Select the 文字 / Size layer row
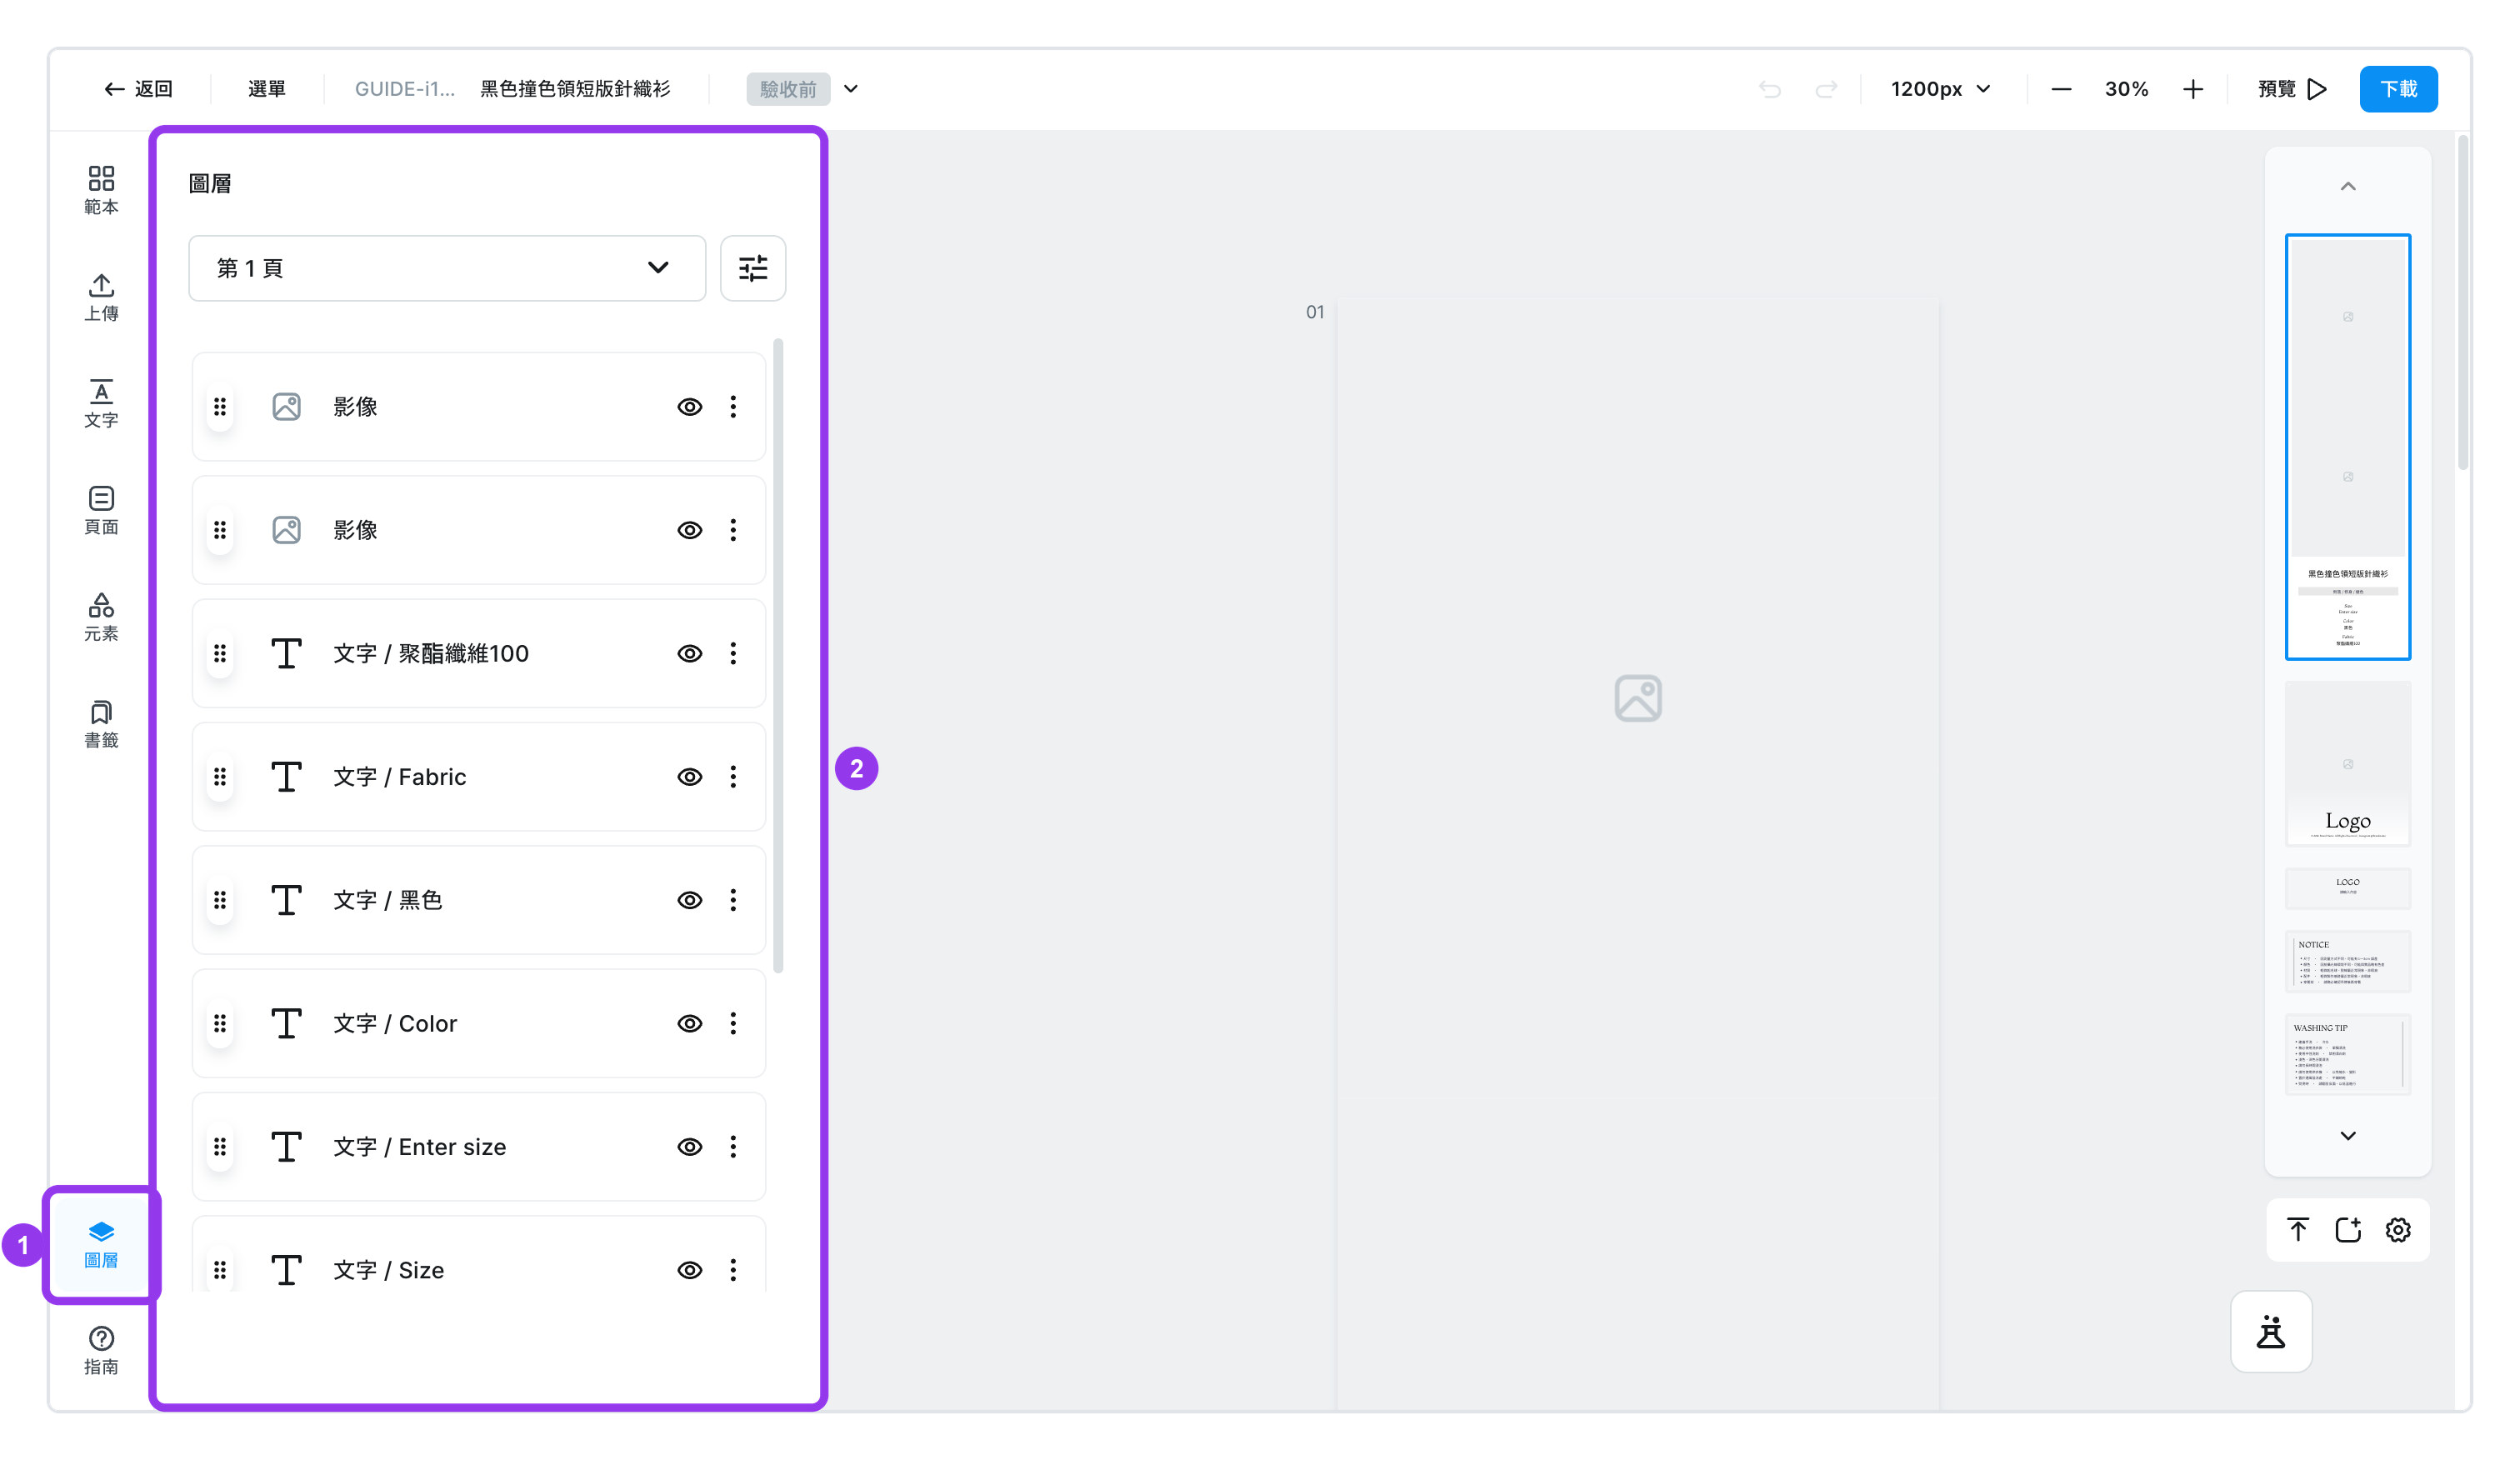Screen dimensions: 2520x1460 (x=479, y=1256)
